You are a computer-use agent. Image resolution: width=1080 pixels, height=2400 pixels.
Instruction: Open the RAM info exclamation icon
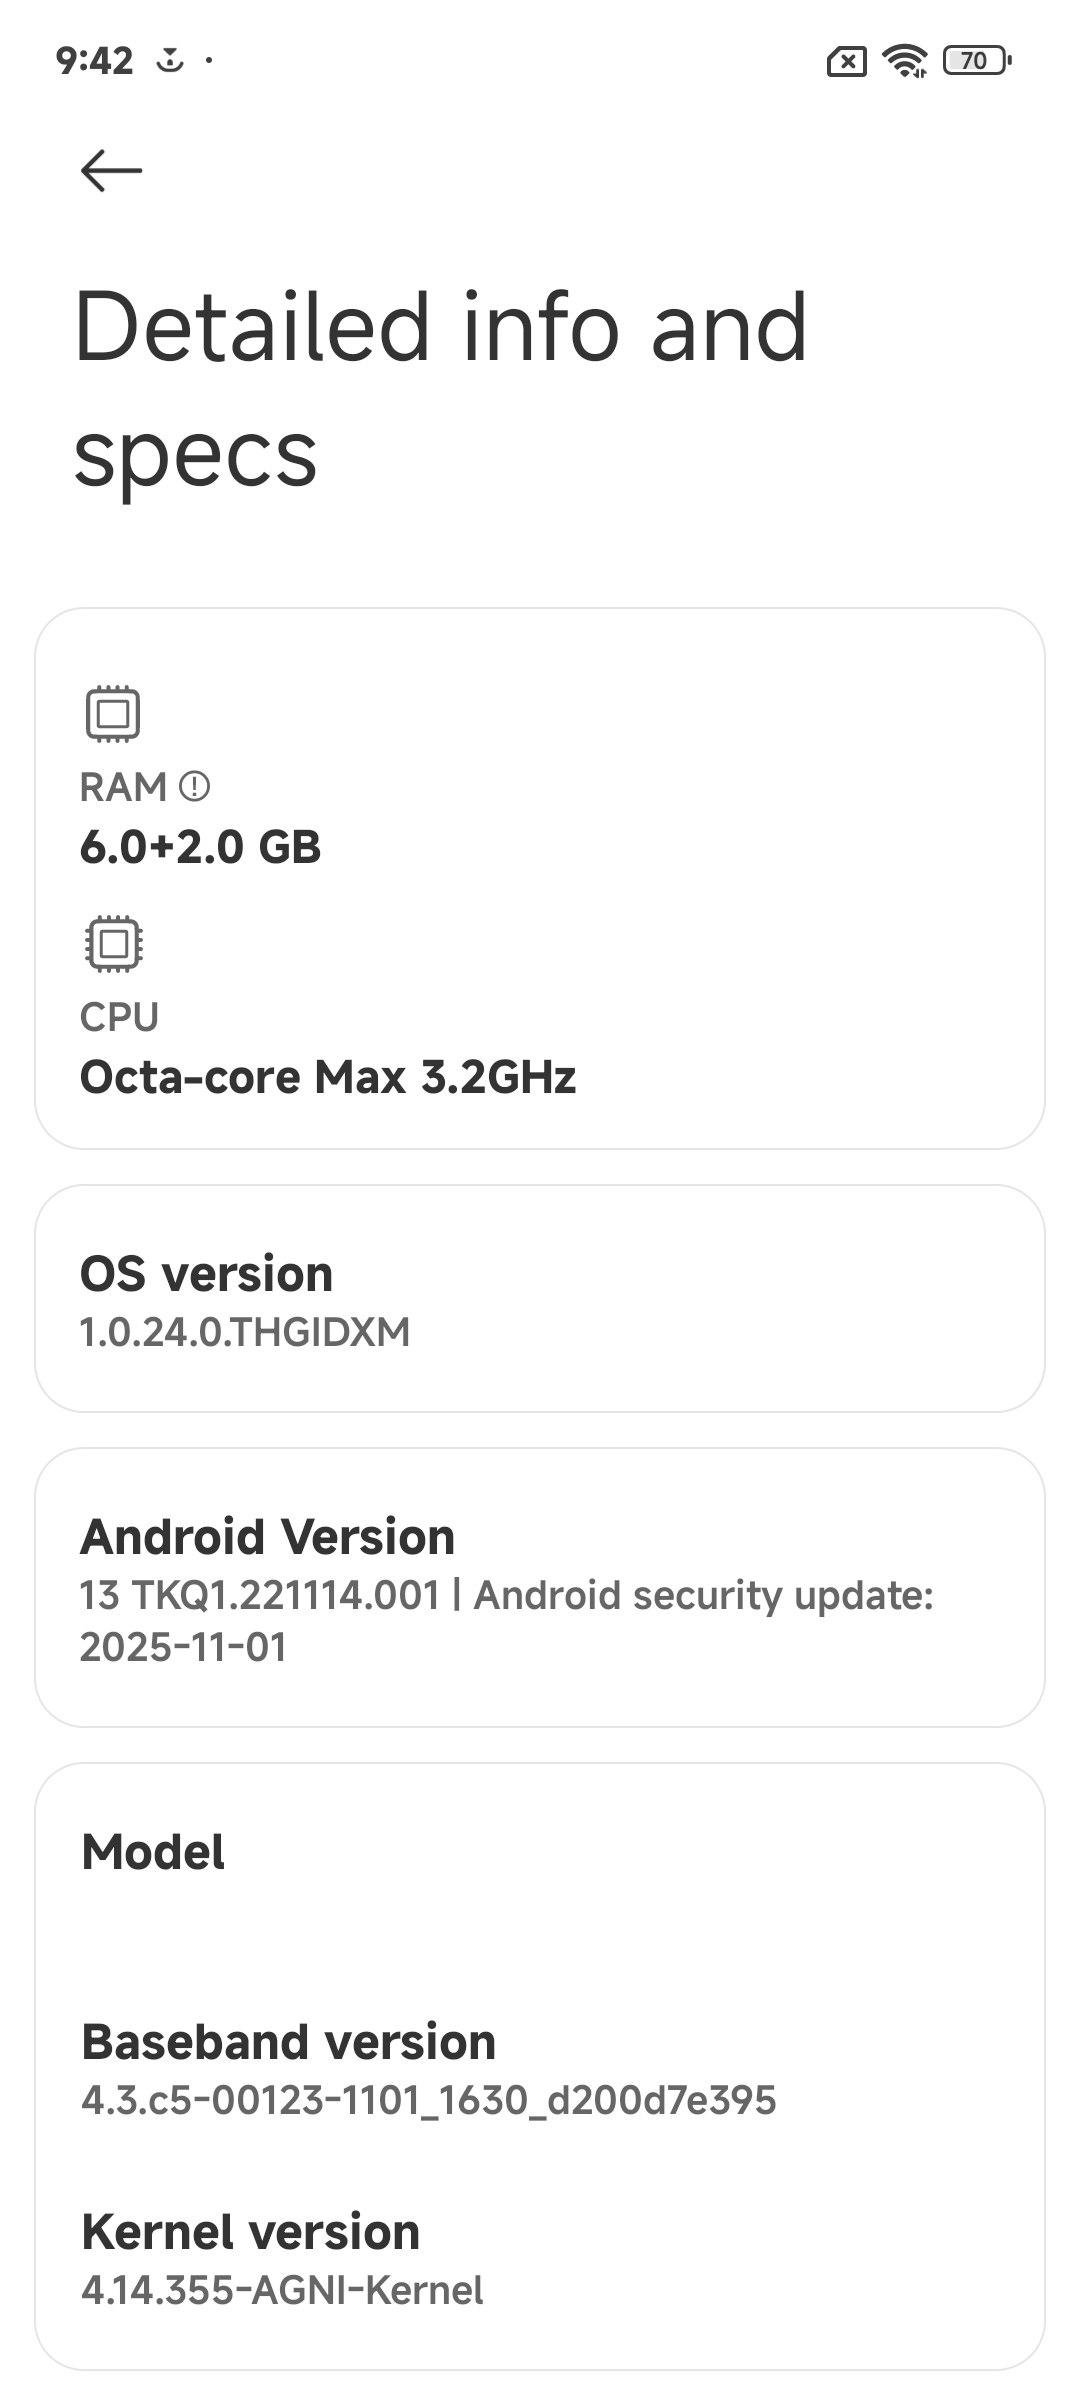coord(194,787)
